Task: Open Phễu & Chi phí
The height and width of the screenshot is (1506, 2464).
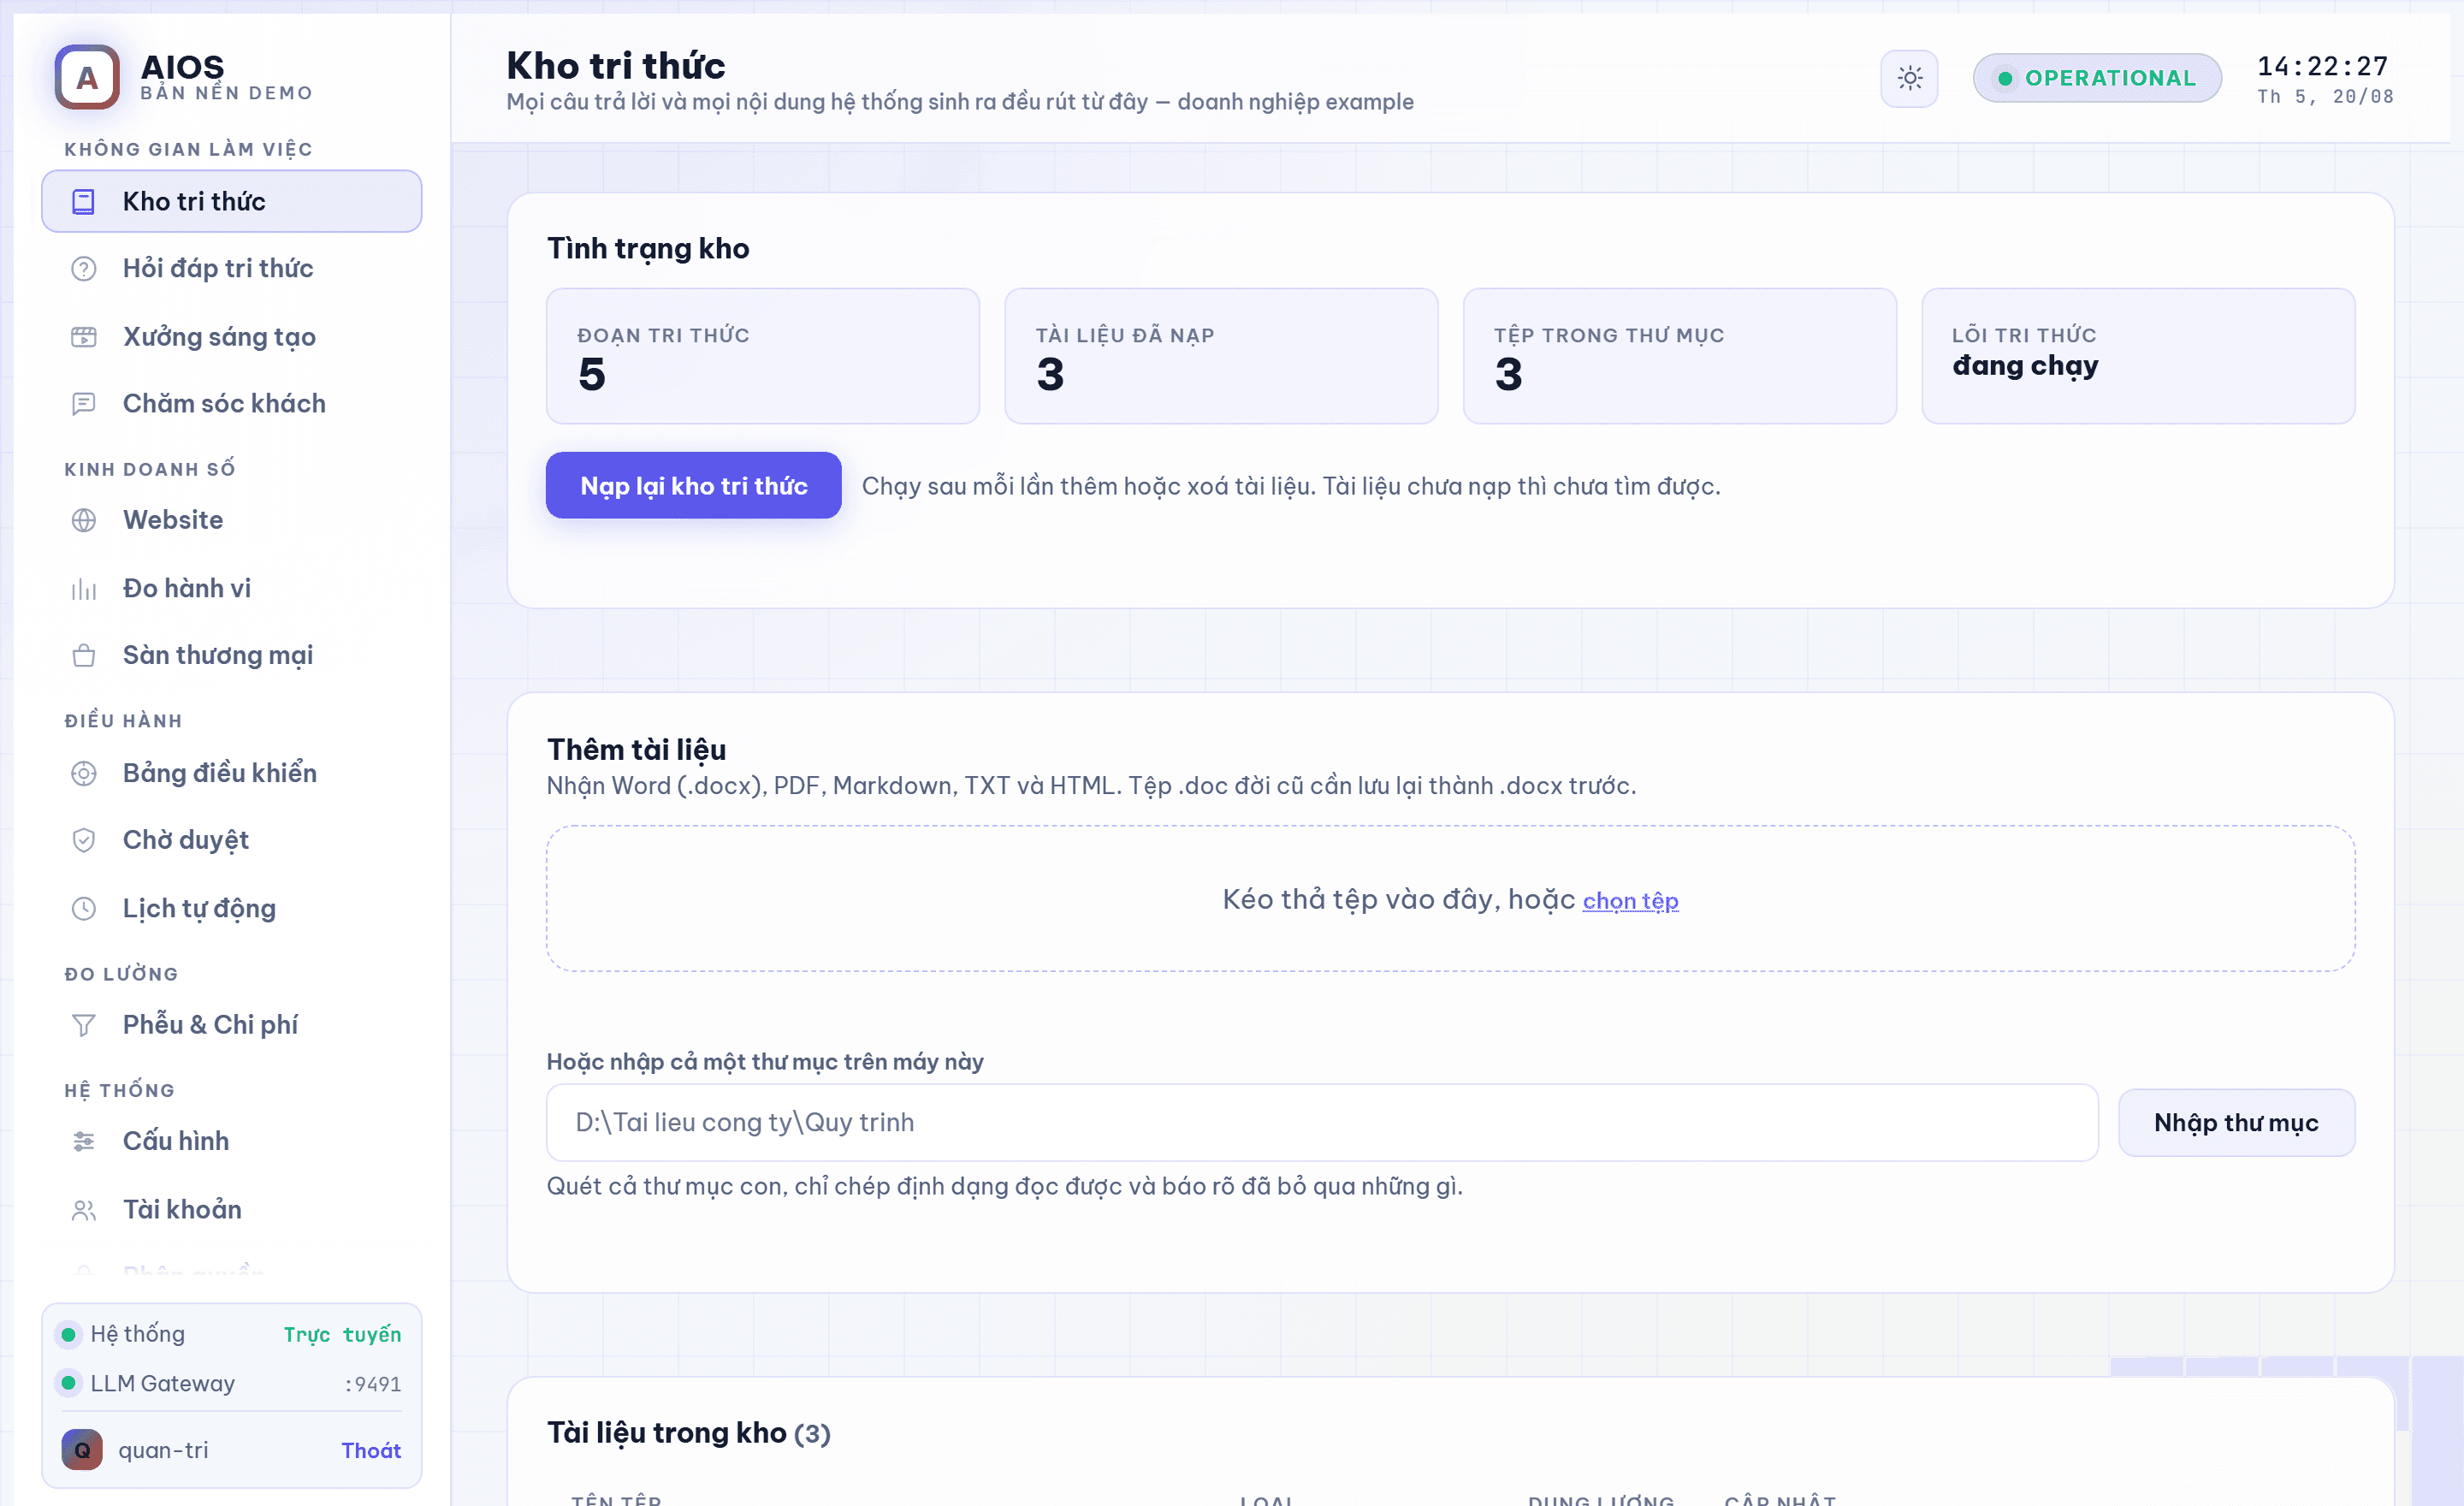Action: pyautogui.click(x=232, y=1024)
